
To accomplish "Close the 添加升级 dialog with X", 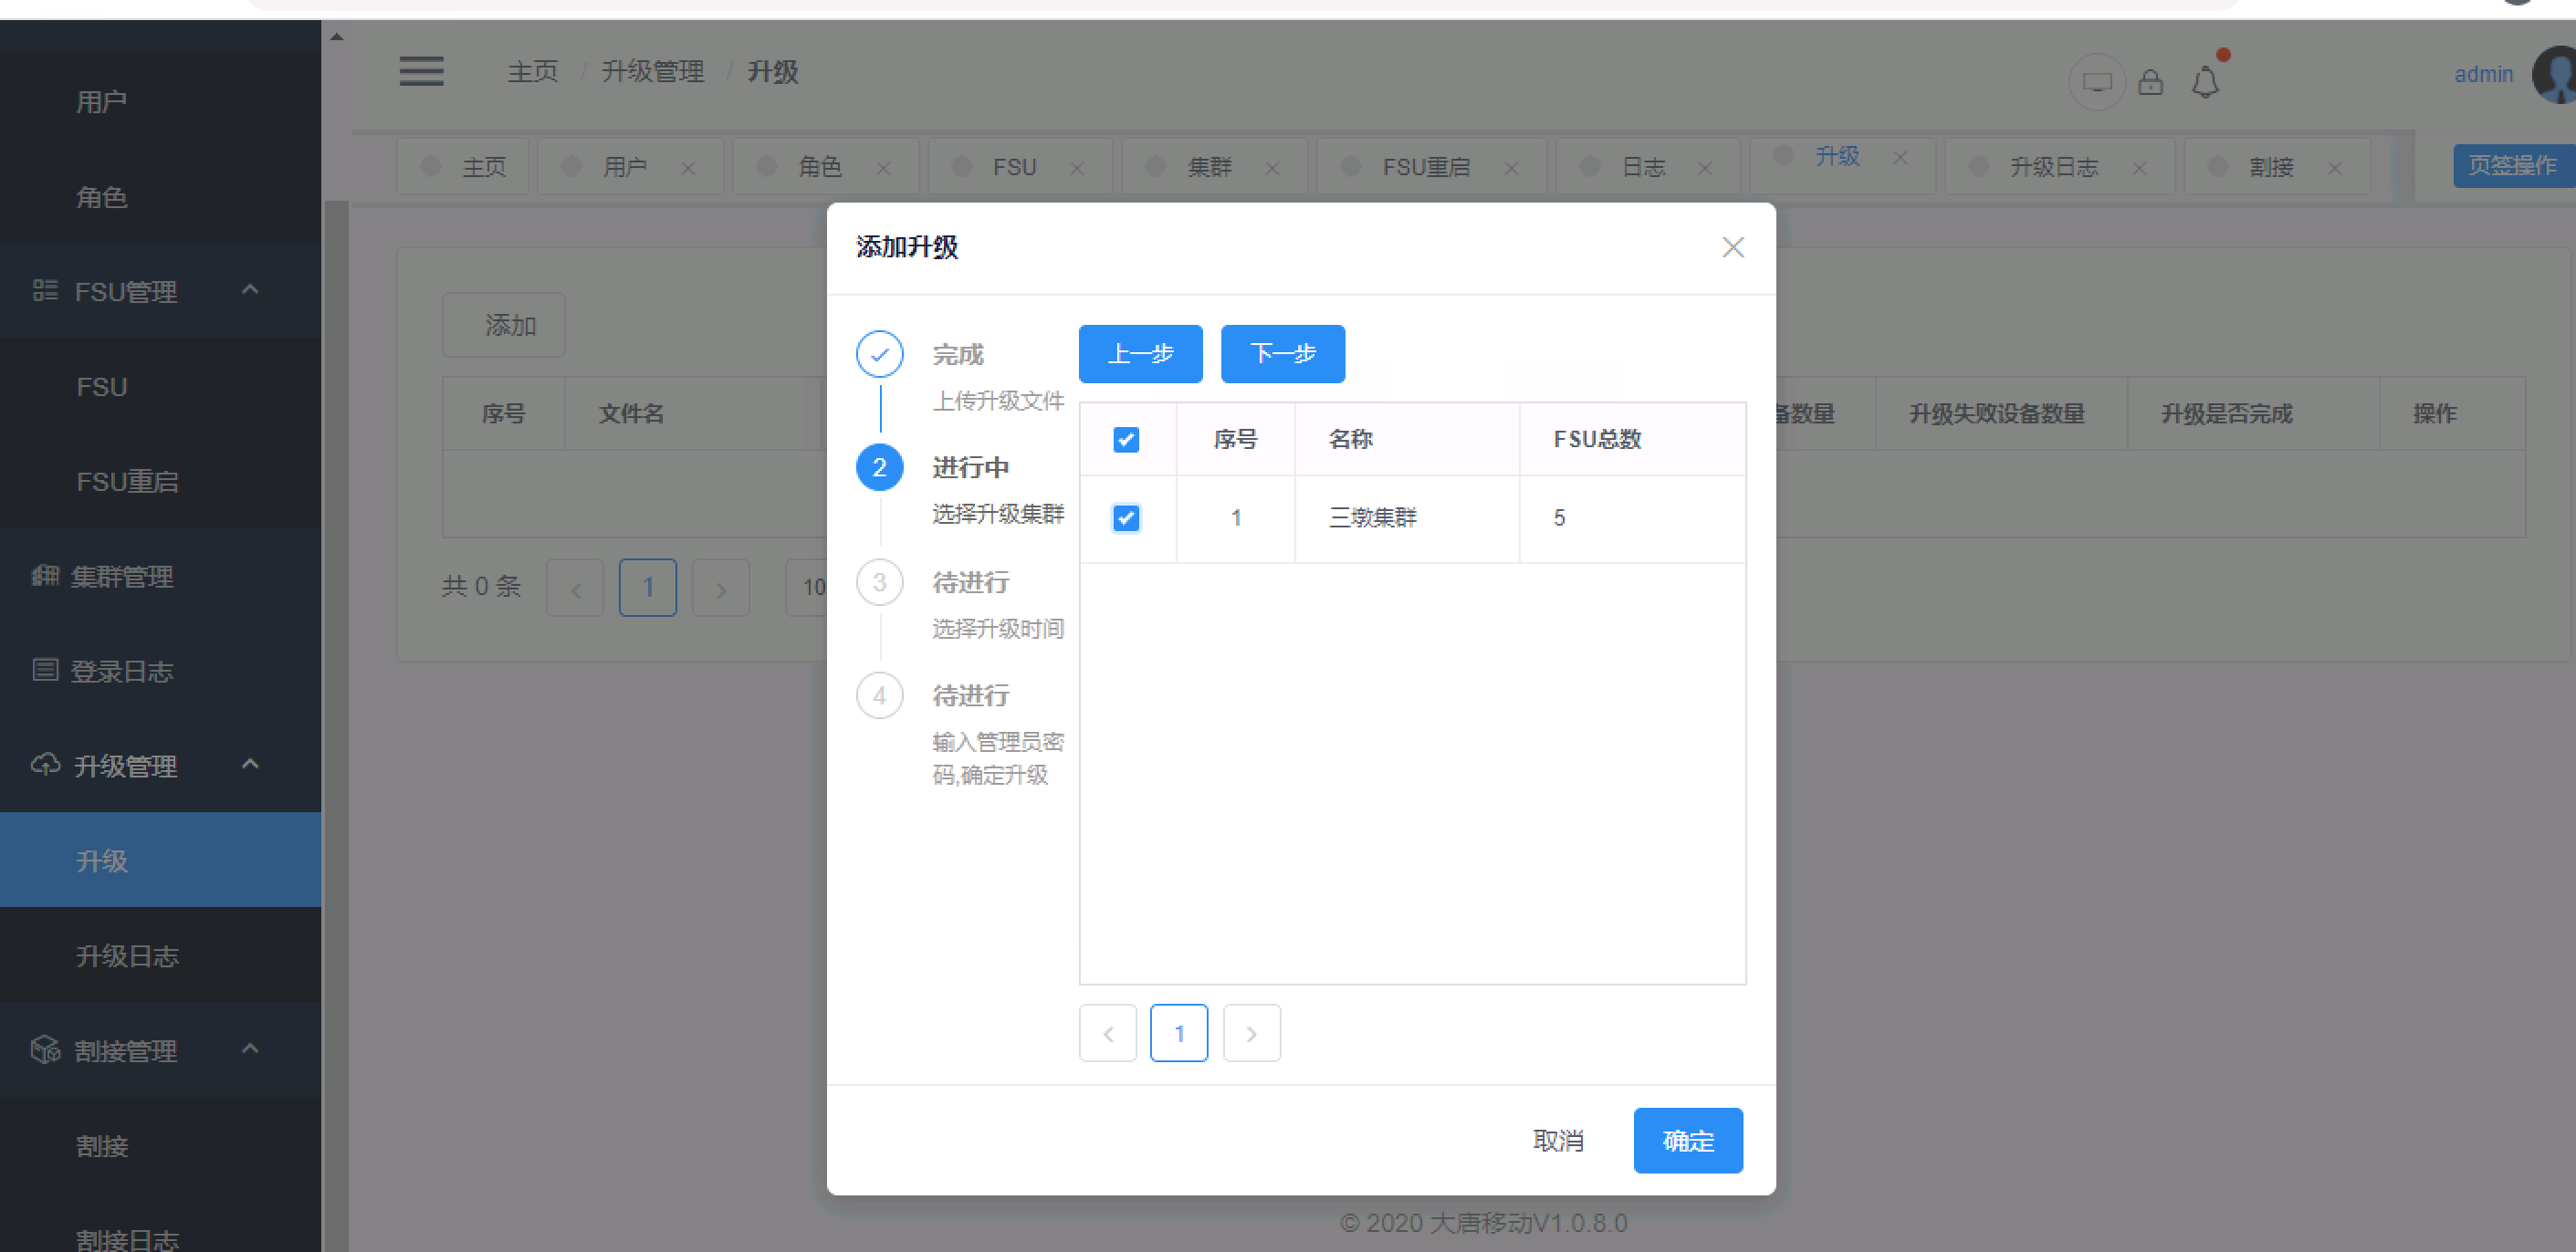I will coord(1733,247).
